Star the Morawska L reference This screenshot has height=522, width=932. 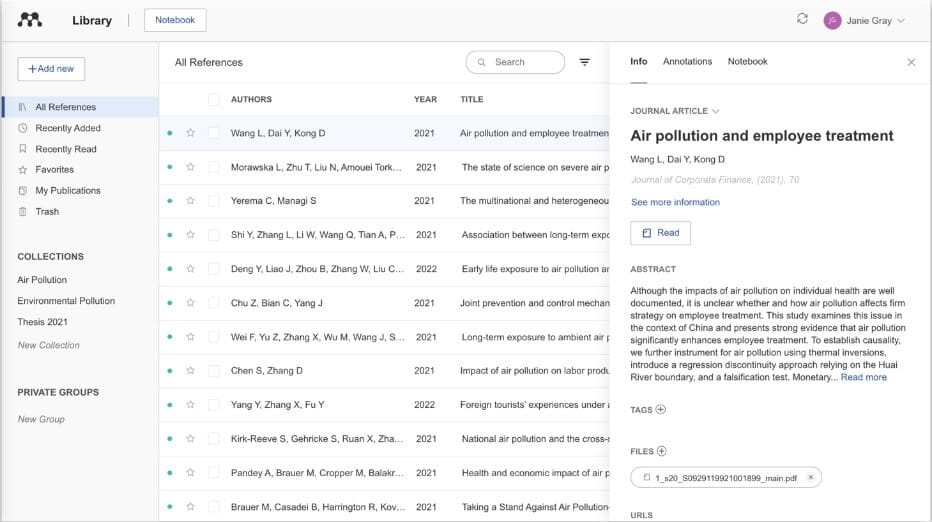pyautogui.click(x=190, y=167)
